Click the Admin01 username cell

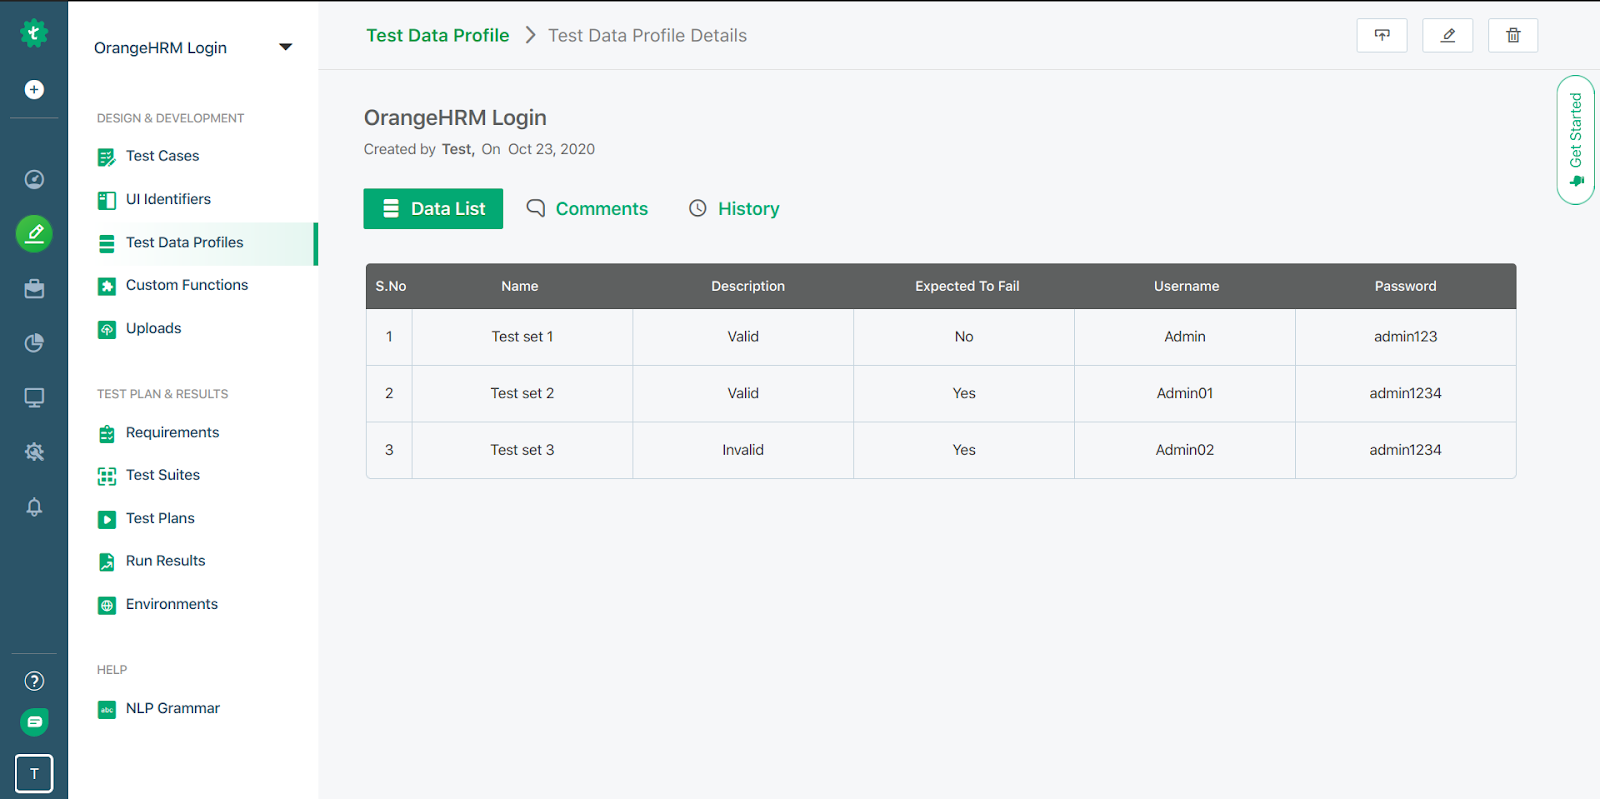1185,393
